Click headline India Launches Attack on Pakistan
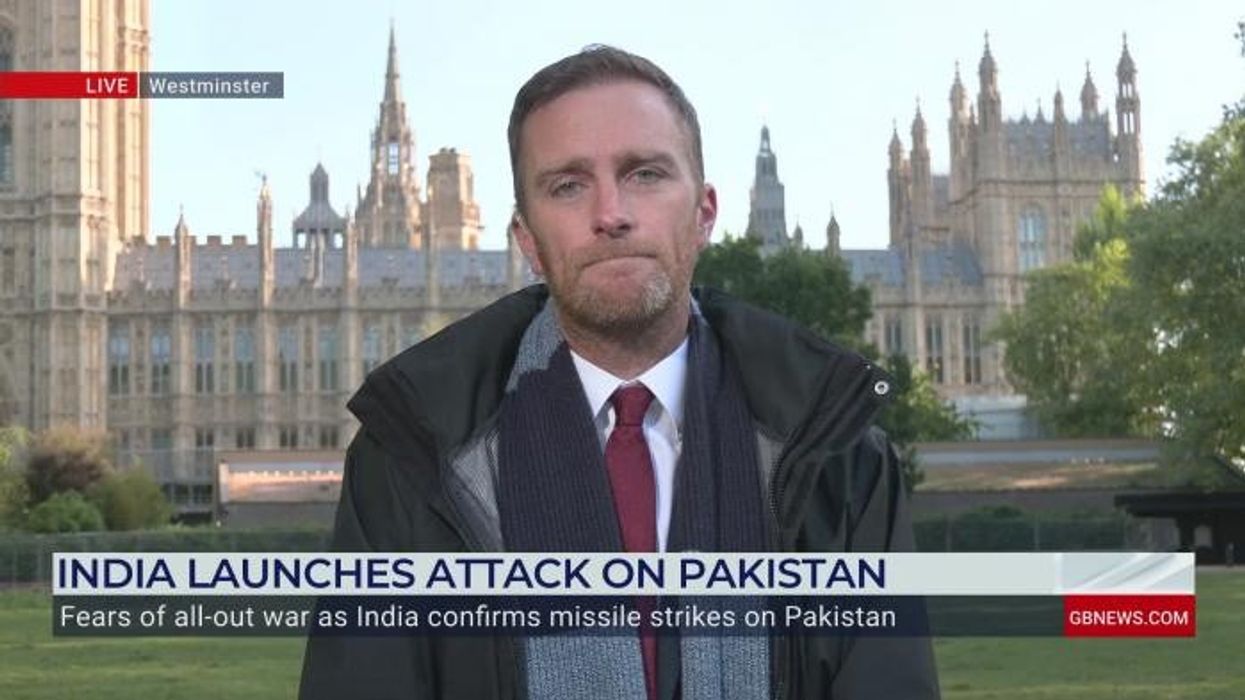The image size is (1245, 700). tap(471, 574)
